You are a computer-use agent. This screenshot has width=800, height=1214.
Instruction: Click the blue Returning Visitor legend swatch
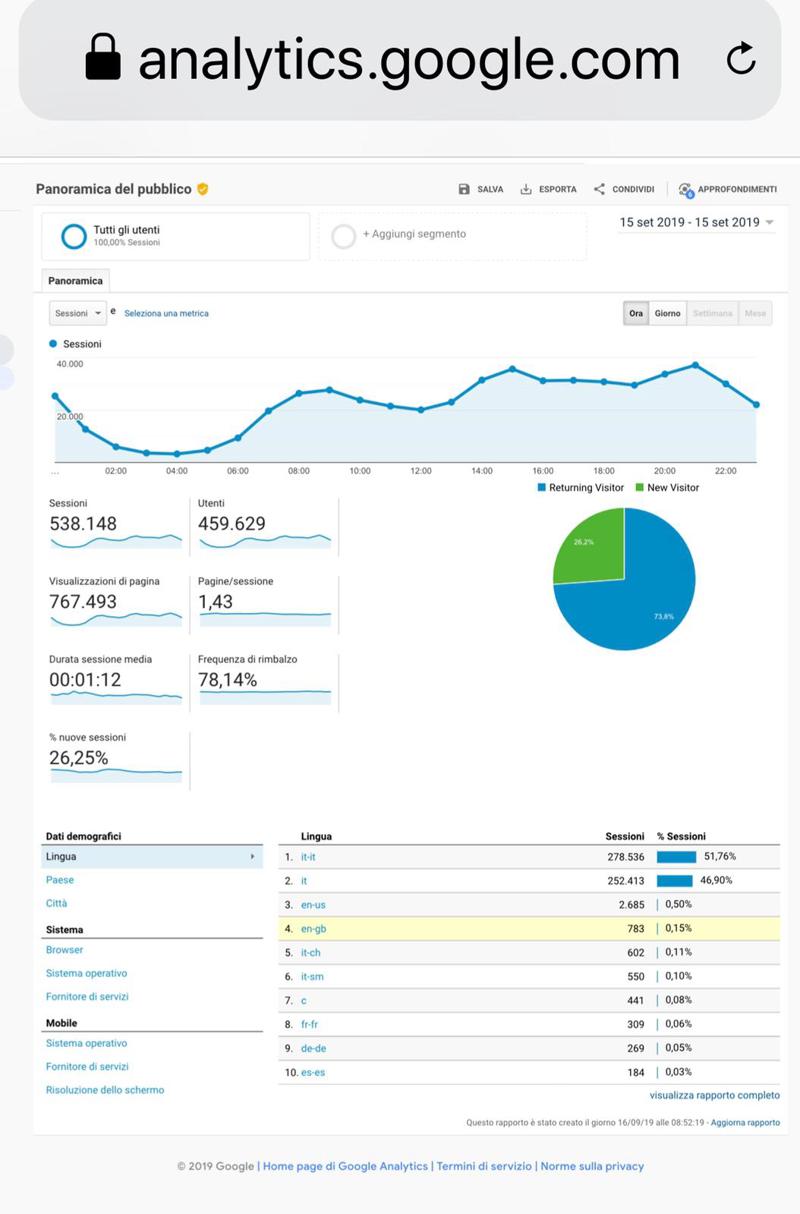tap(541, 488)
